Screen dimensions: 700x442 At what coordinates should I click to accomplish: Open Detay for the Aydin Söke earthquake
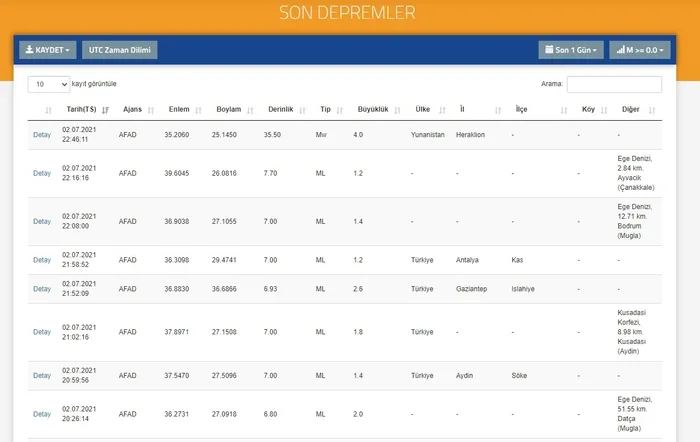pyautogui.click(x=42, y=375)
